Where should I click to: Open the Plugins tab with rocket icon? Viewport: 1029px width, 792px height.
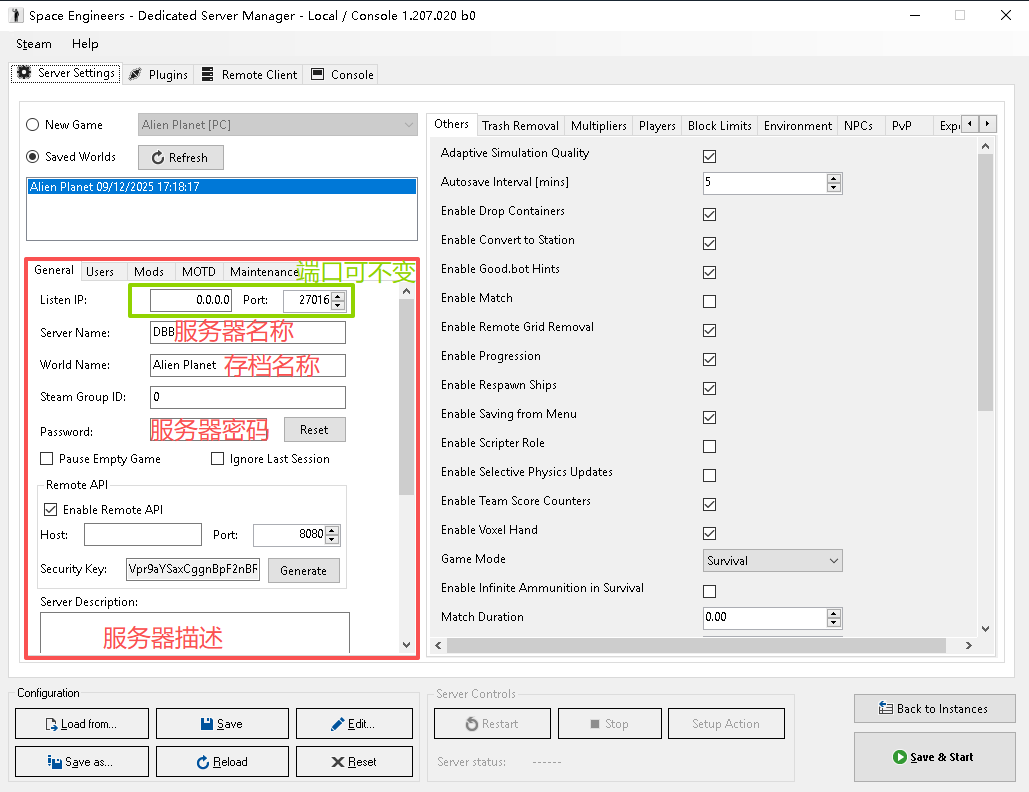(158, 74)
